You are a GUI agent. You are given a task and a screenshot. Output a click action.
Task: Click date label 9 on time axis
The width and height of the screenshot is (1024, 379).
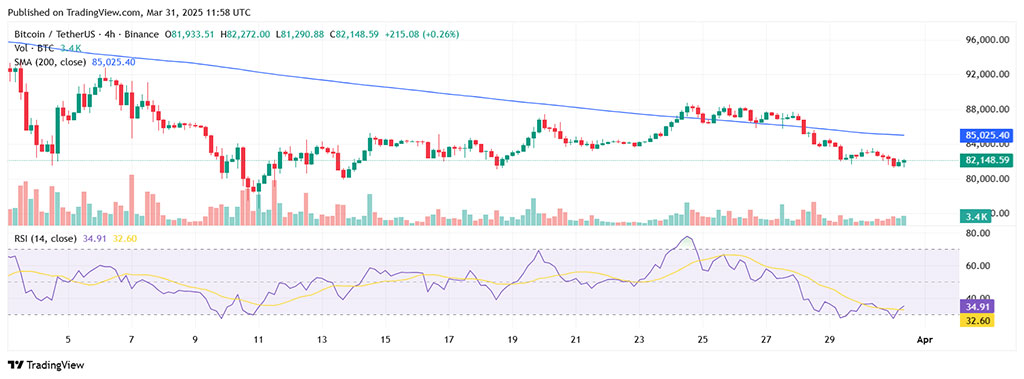(195, 340)
